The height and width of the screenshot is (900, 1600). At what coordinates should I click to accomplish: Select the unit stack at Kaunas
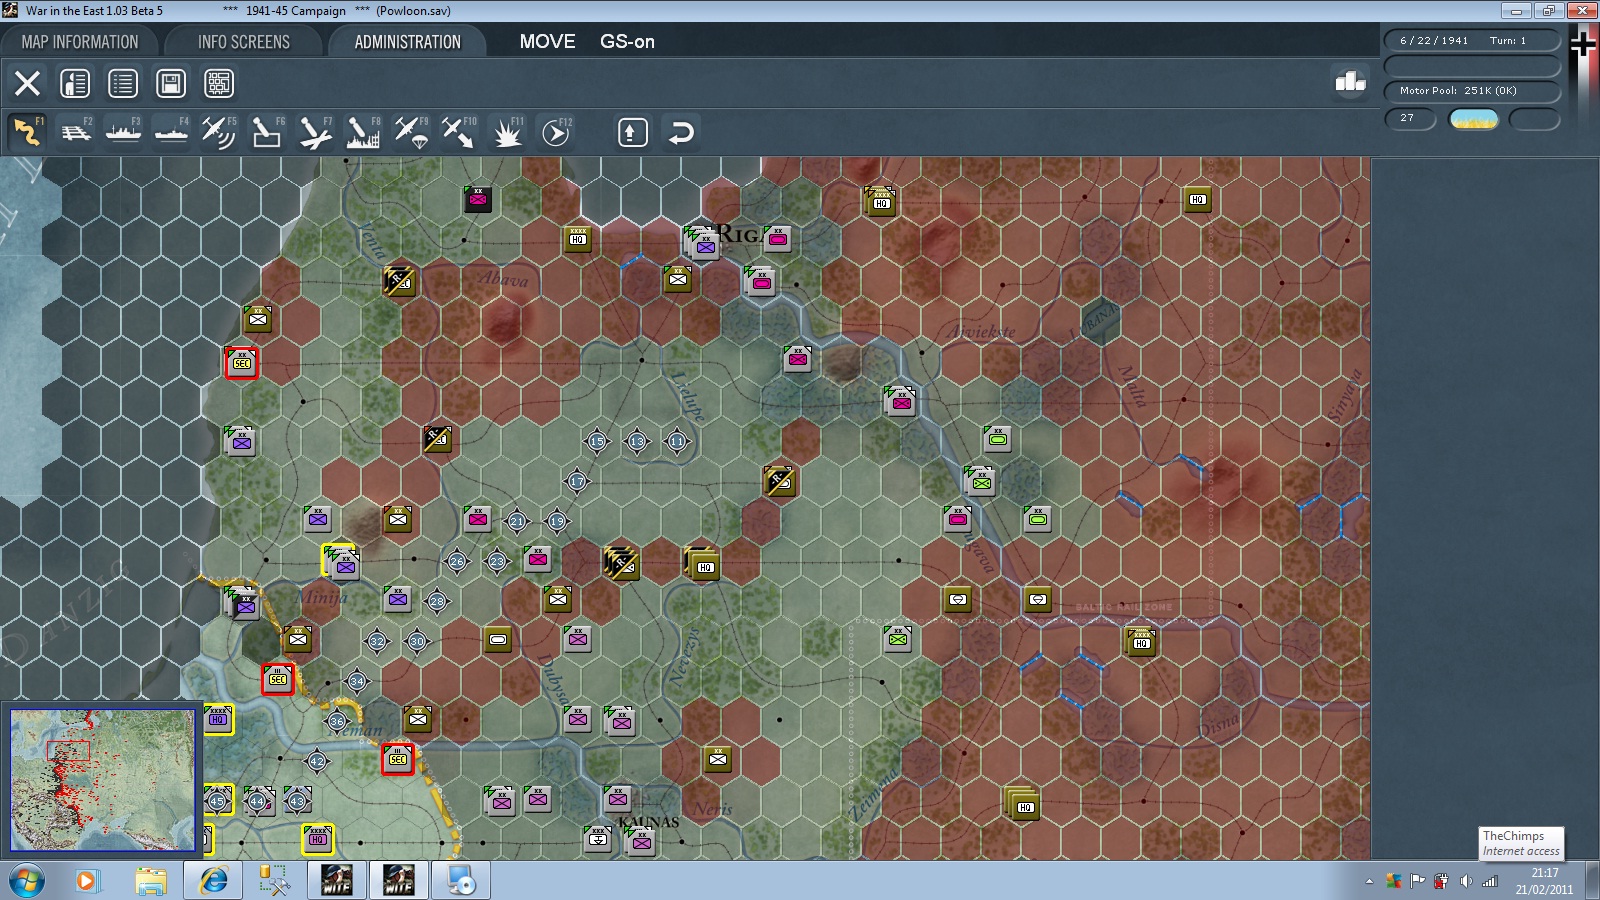pos(640,840)
